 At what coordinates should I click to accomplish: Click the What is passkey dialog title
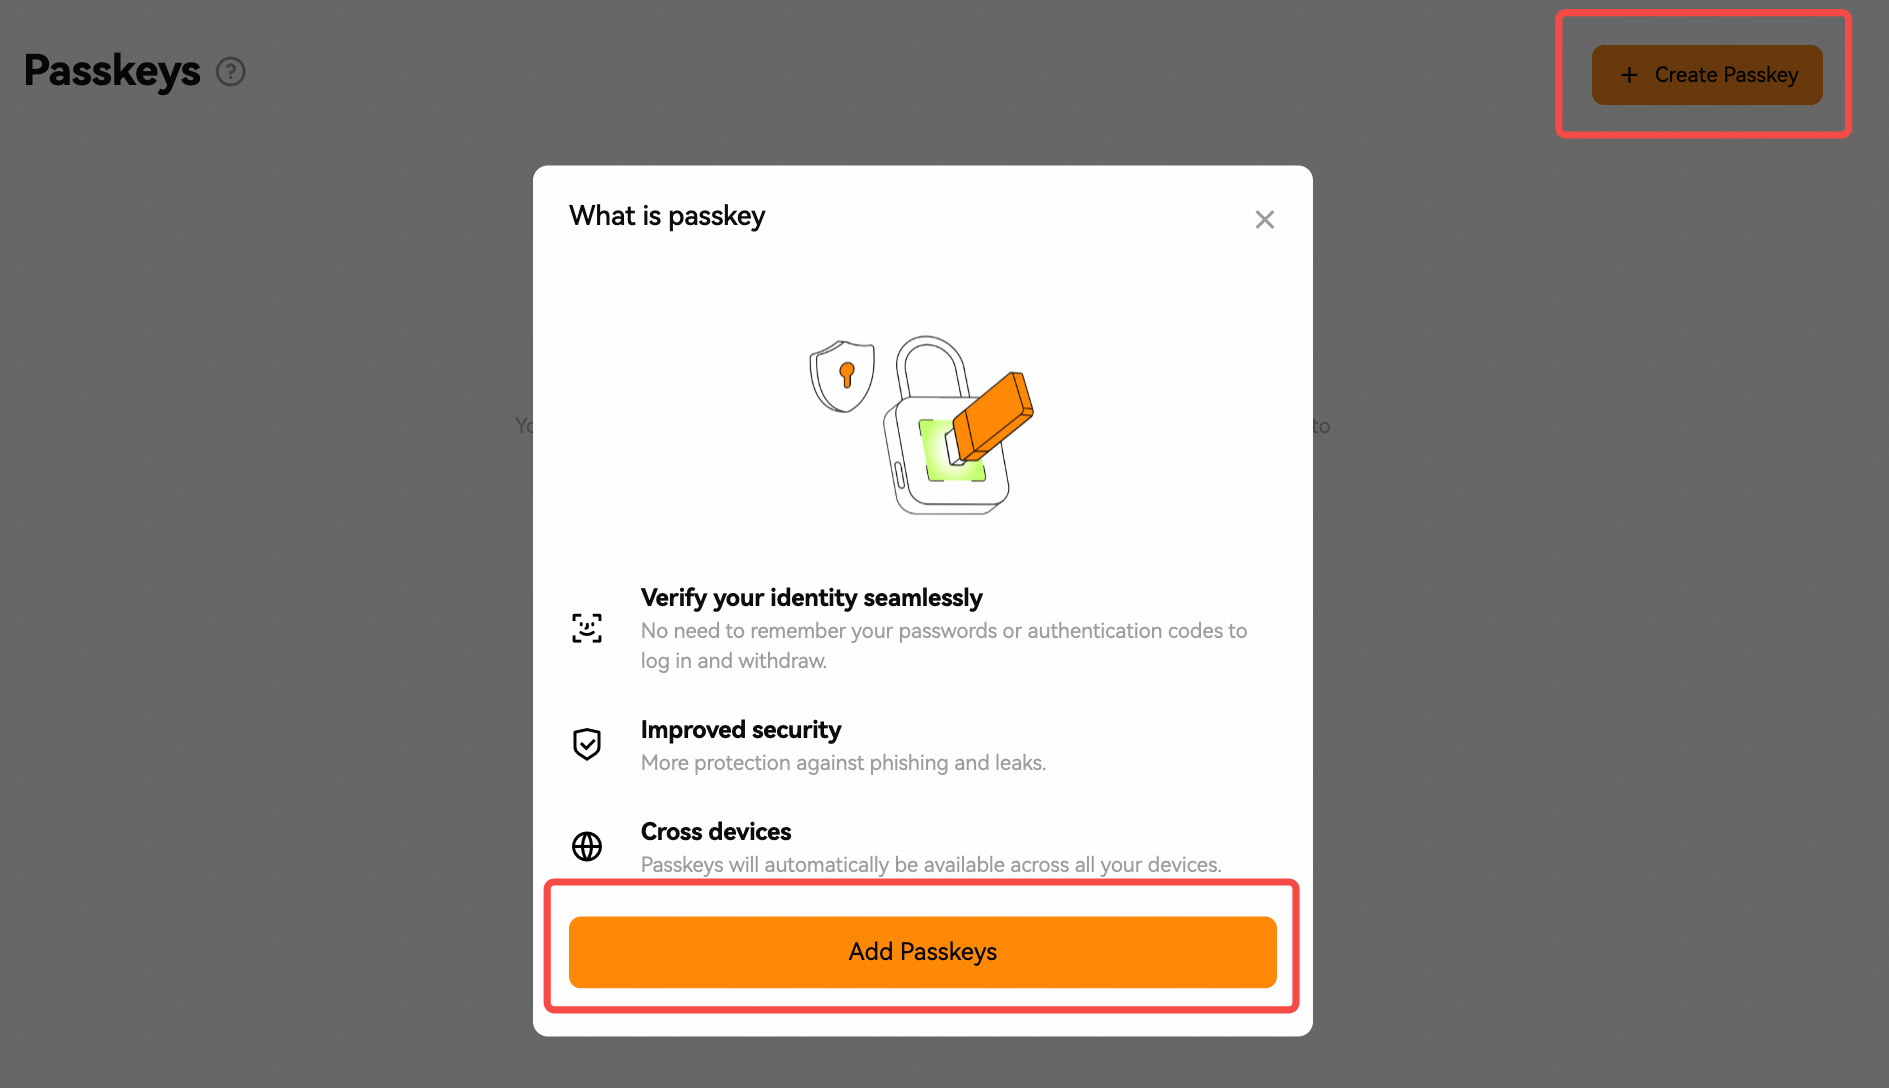(x=667, y=216)
